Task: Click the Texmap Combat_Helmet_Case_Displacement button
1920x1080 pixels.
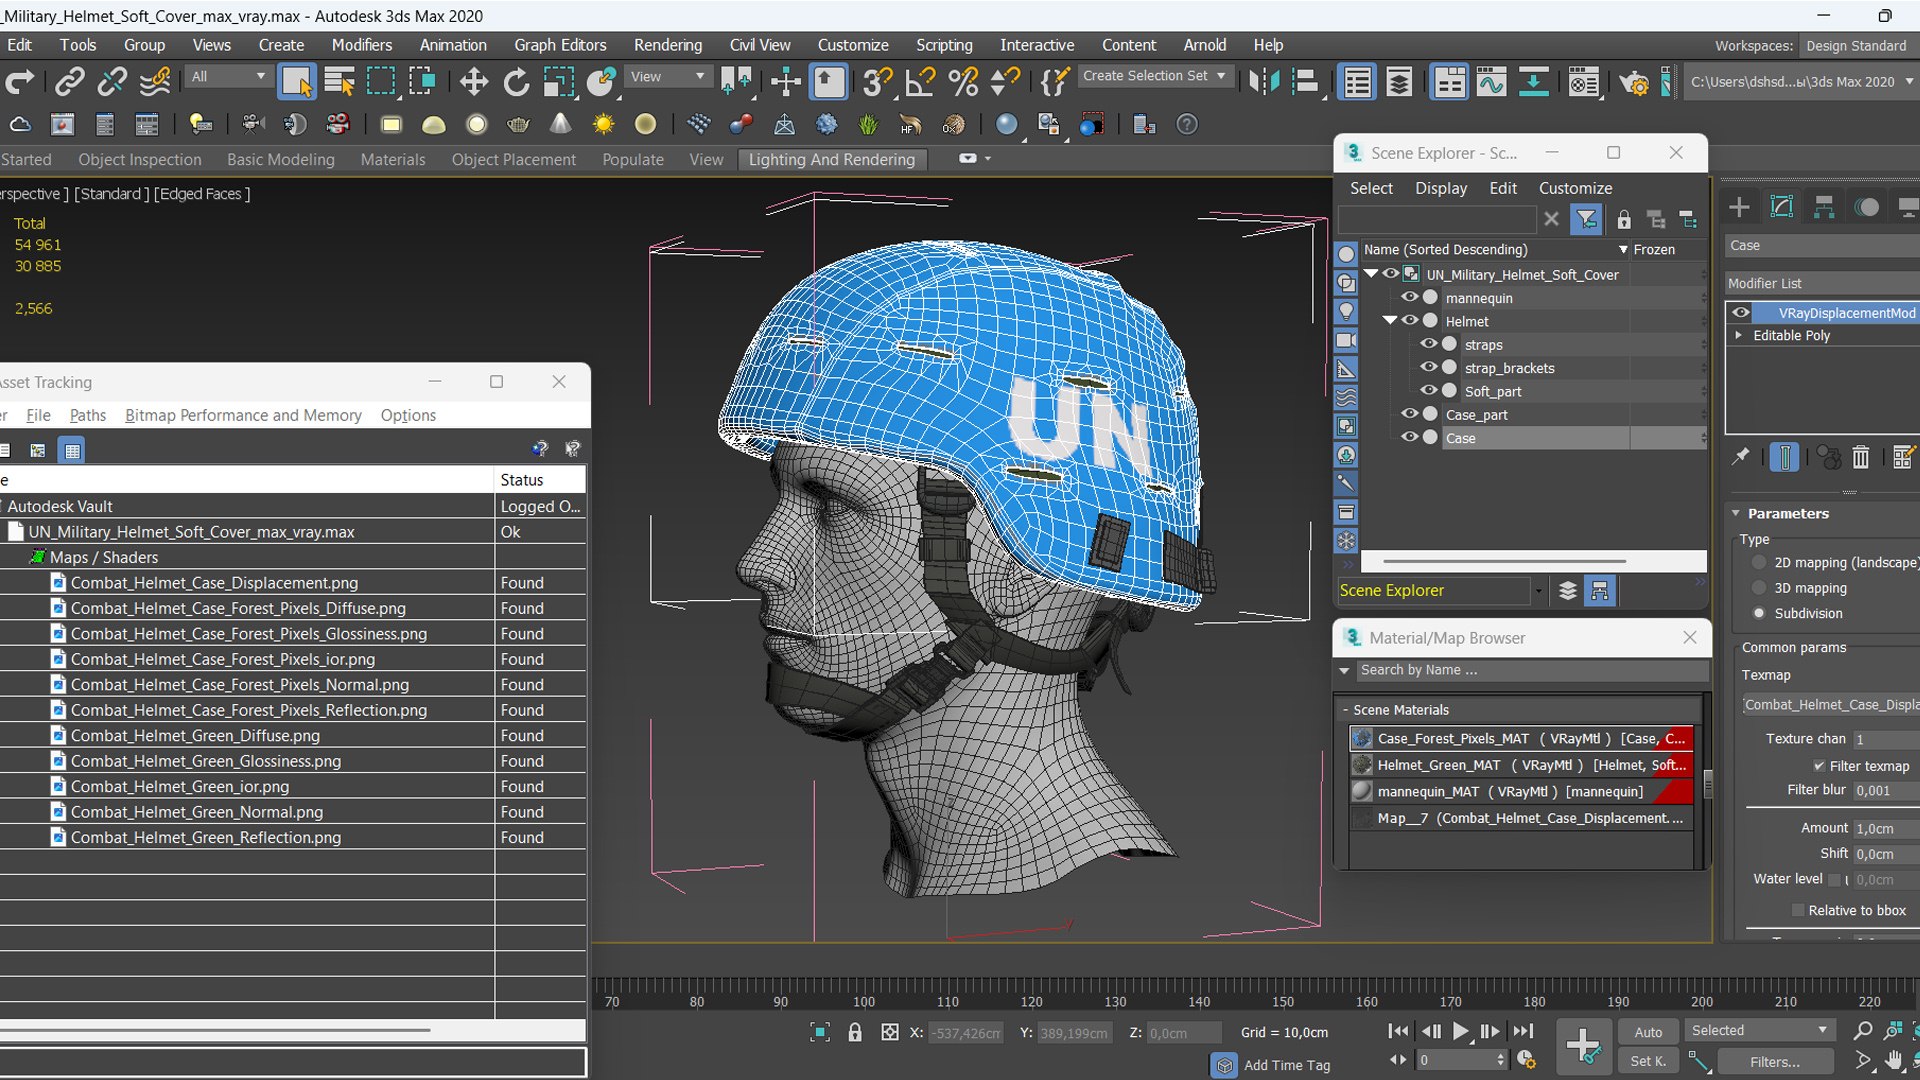Action: pyautogui.click(x=1831, y=705)
